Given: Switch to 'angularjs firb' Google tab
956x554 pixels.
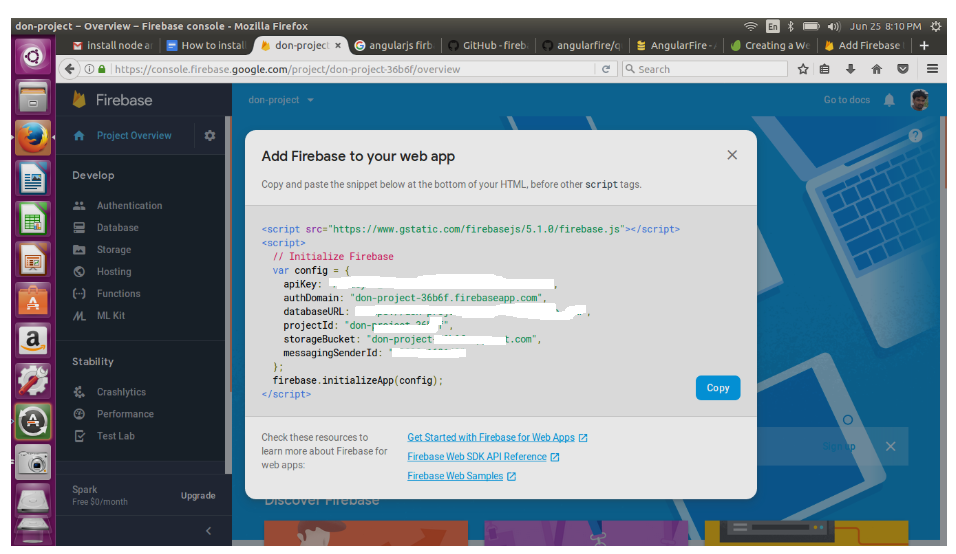Looking at the screenshot, I should (x=394, y=46).
